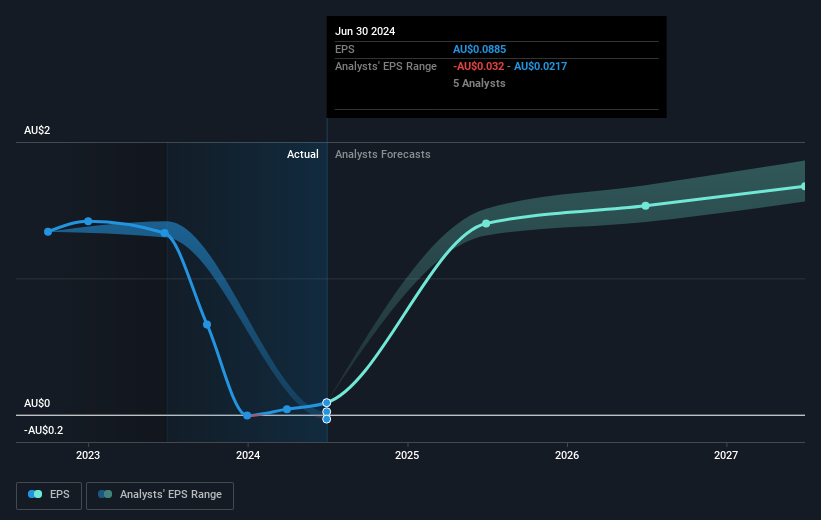Click the Jun 30 2024 tooltip date
Image resolution: width=821 pixels, height=520 pixels.
click(365, 31)
